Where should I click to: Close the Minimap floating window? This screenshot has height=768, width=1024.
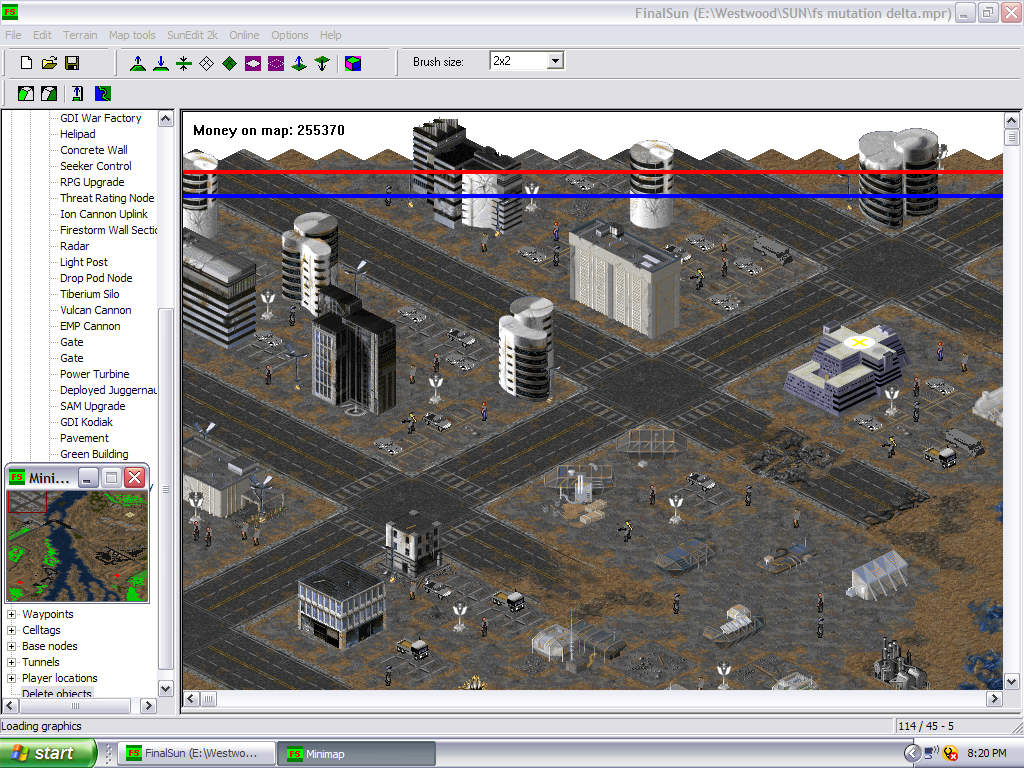click(135, 477)
